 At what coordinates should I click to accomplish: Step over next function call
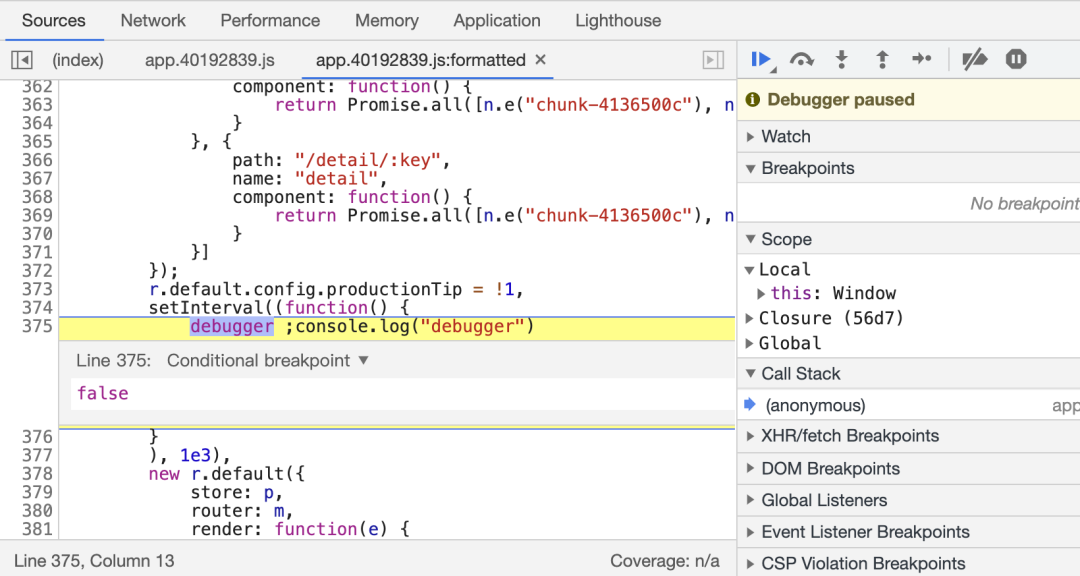tap(801, 60)
